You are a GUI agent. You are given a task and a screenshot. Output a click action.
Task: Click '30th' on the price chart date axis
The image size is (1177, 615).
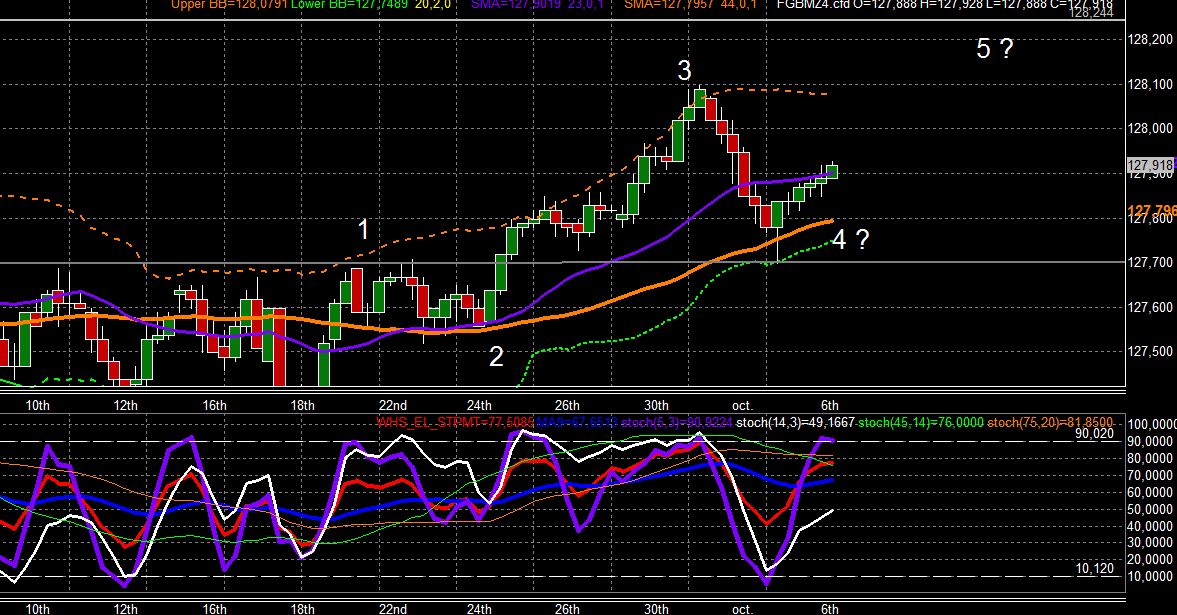656,405
